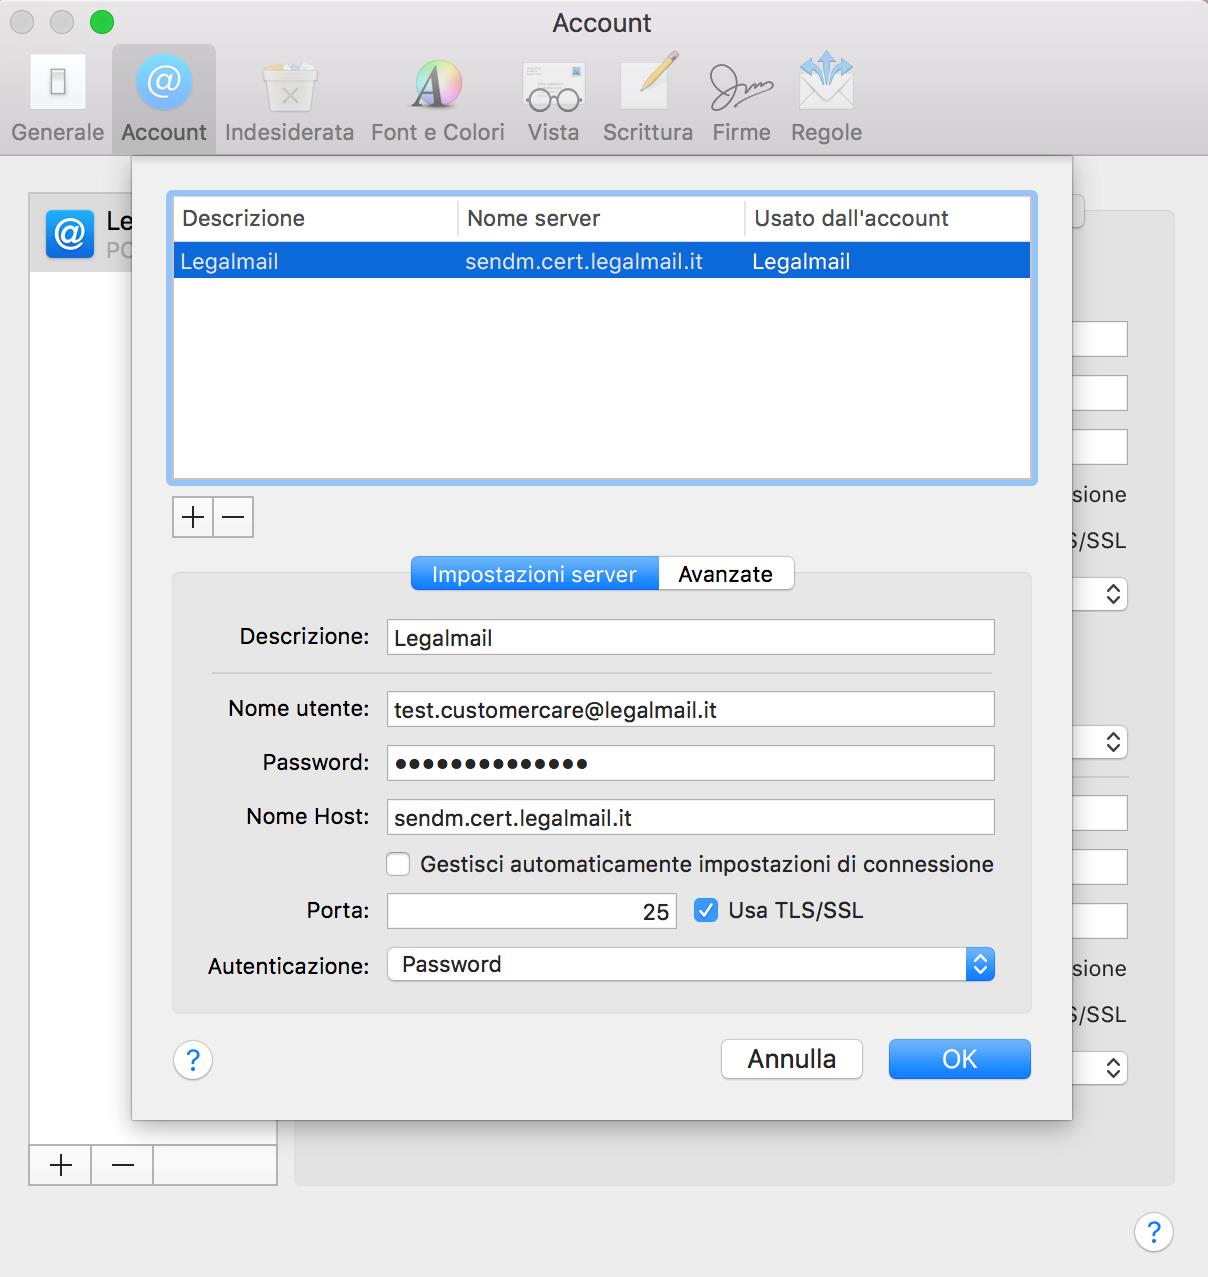
Task: Expand the Autenticazione Password dropdown
Action: click(x=690, y=964)
